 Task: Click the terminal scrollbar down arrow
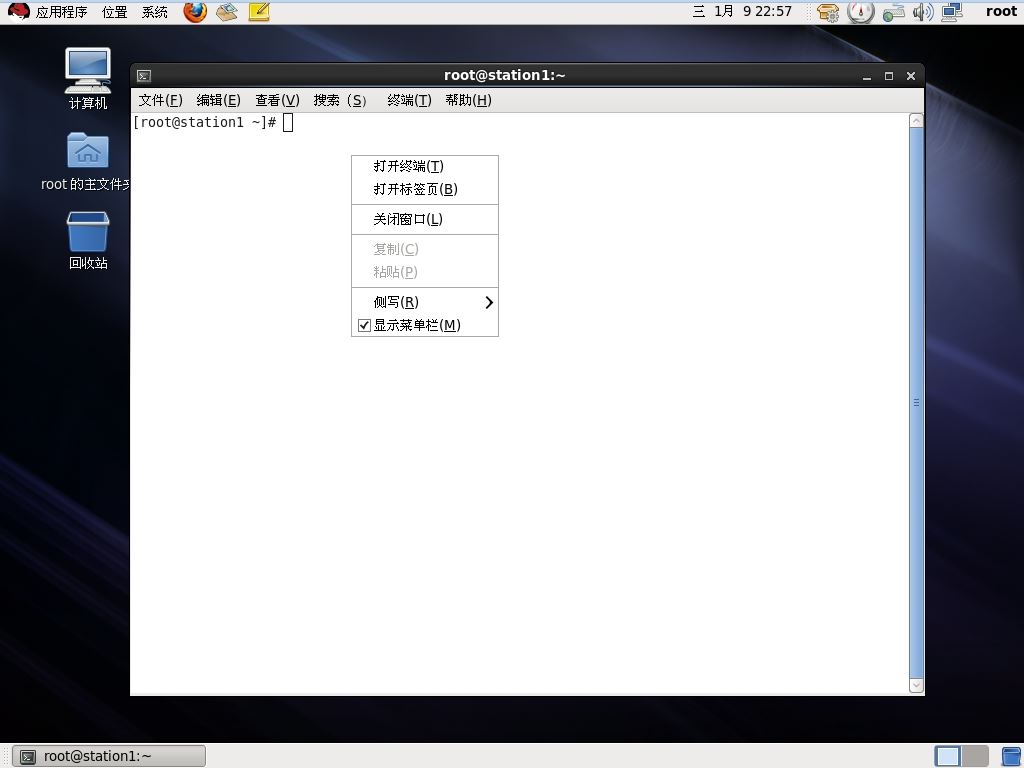[x=916, y=685]
